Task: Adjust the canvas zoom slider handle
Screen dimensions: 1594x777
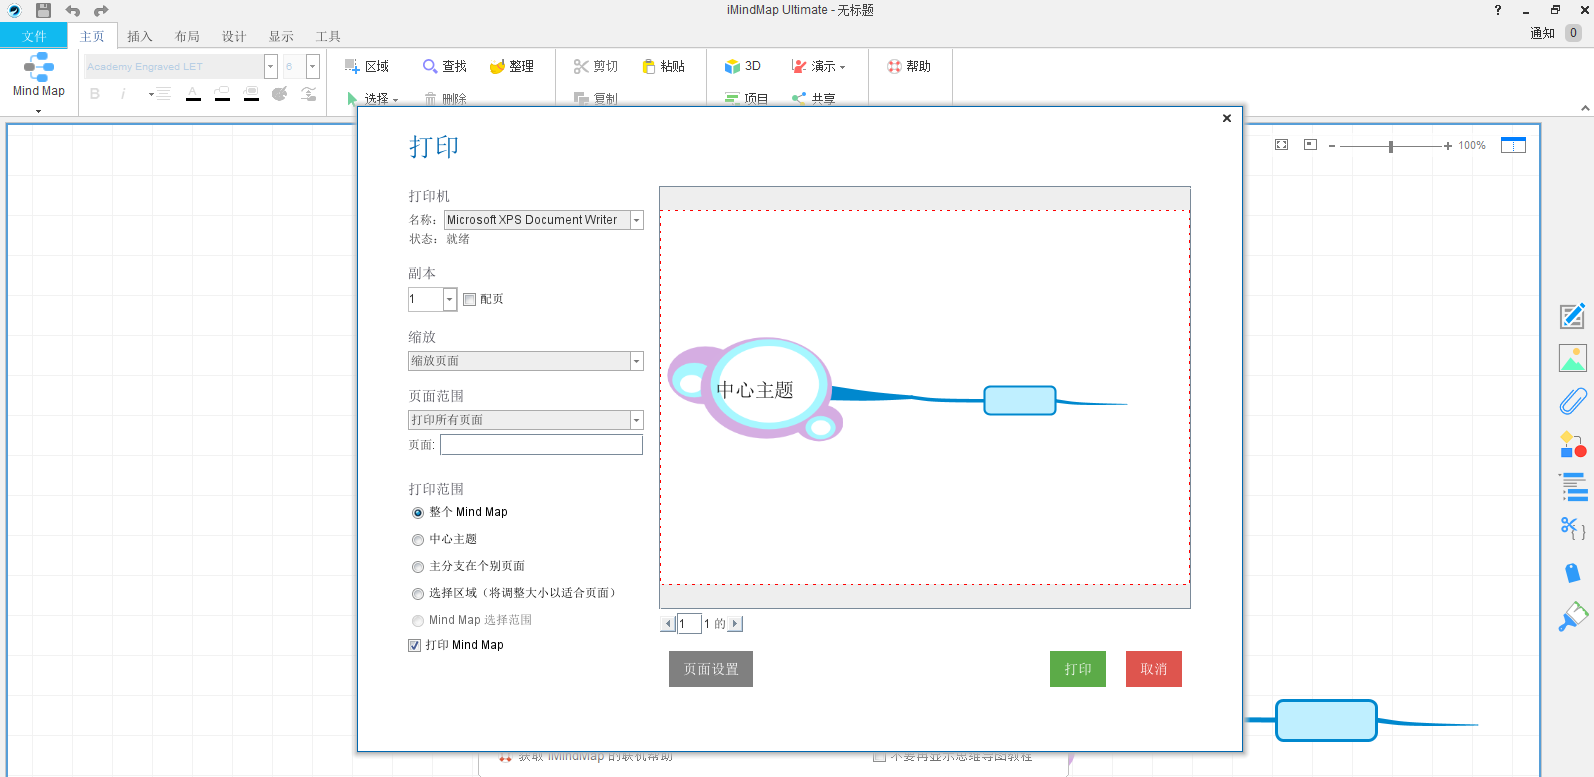Action: click(x=1391, y=146)
